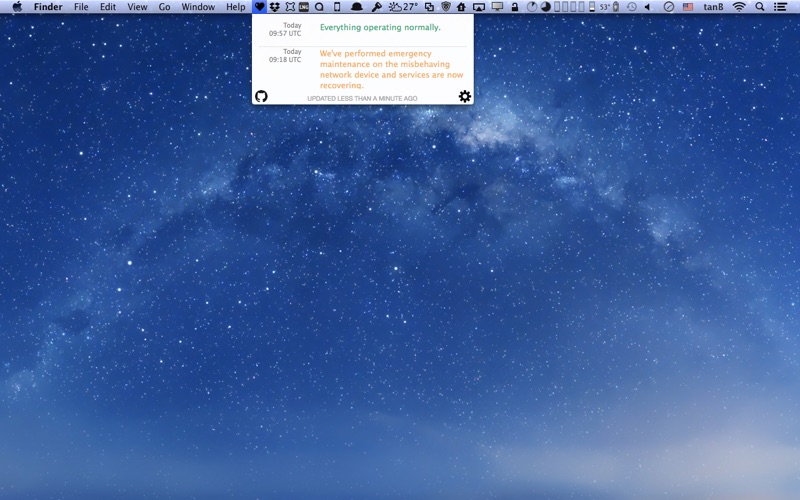This screenshot has width=800, height=500.
Task: Click the chat bubble menu bar icon
Action: pyautogui.click(x=319, y=7)
